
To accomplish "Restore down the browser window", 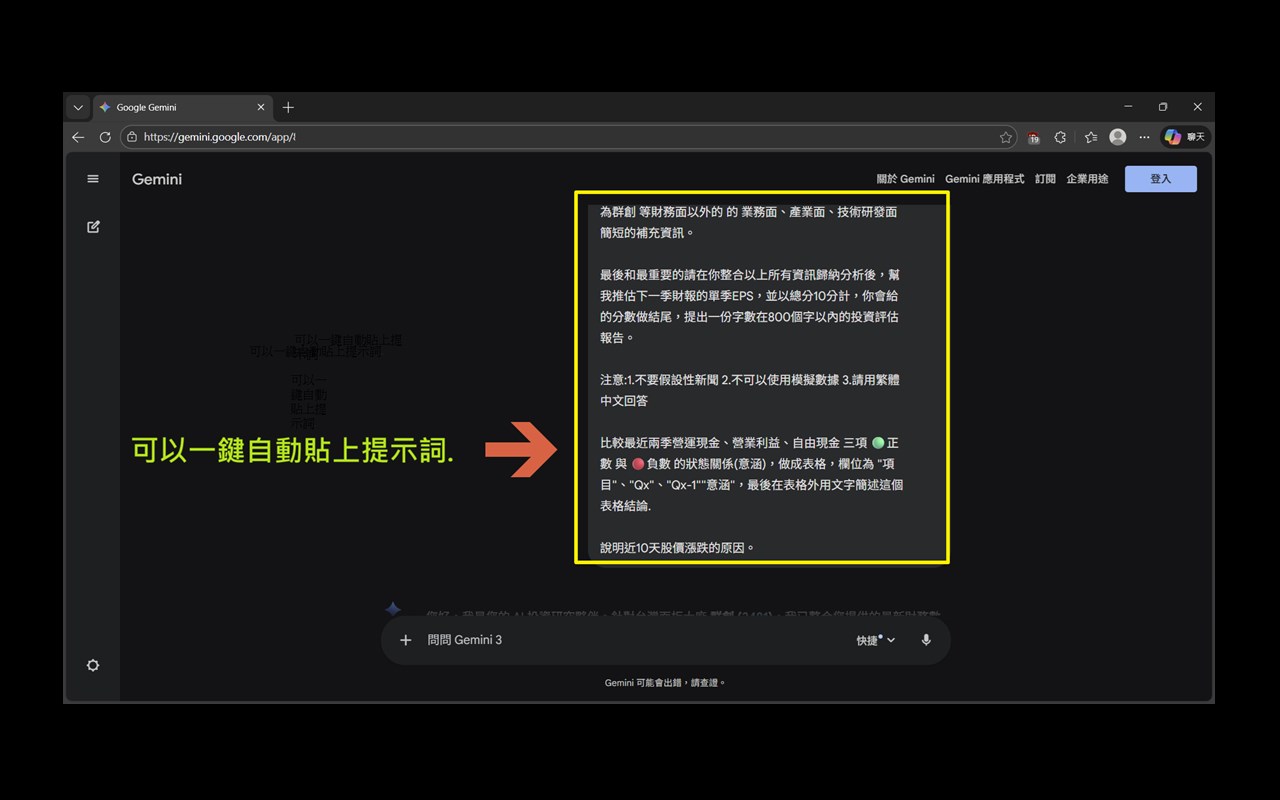I will [1163, 107].
